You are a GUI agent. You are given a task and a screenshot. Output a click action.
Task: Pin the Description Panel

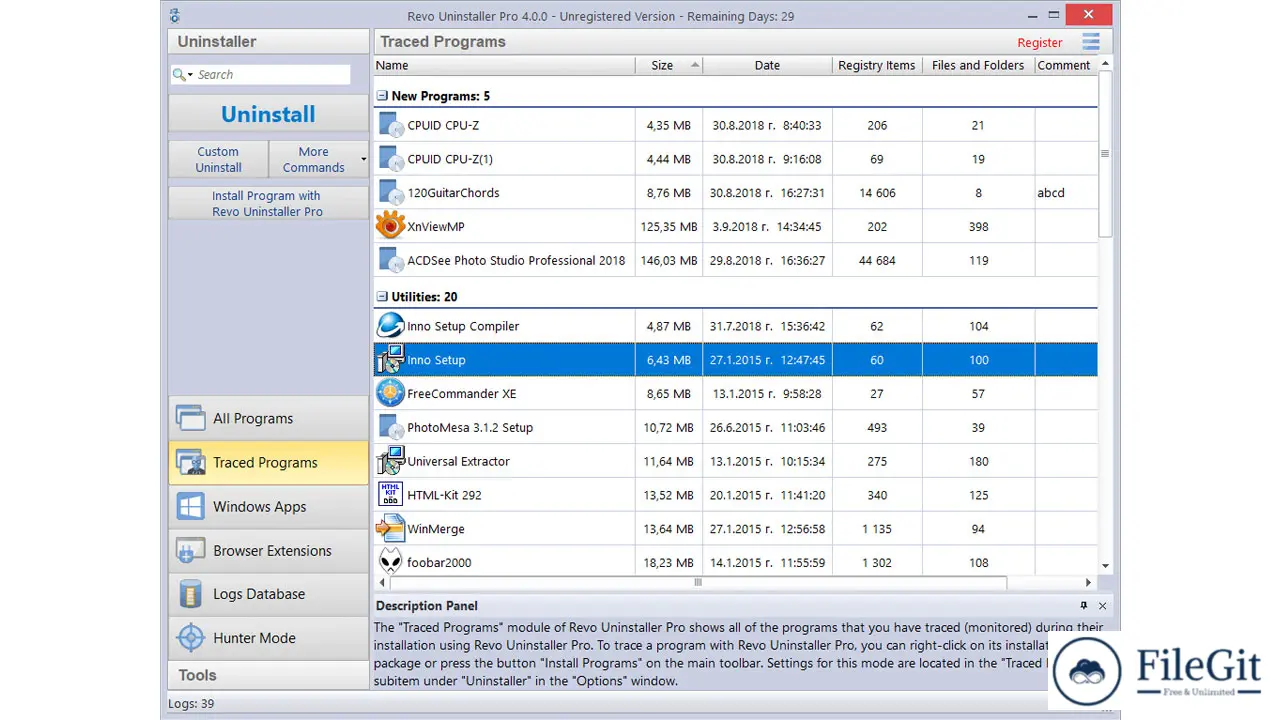coord(1084,606)
